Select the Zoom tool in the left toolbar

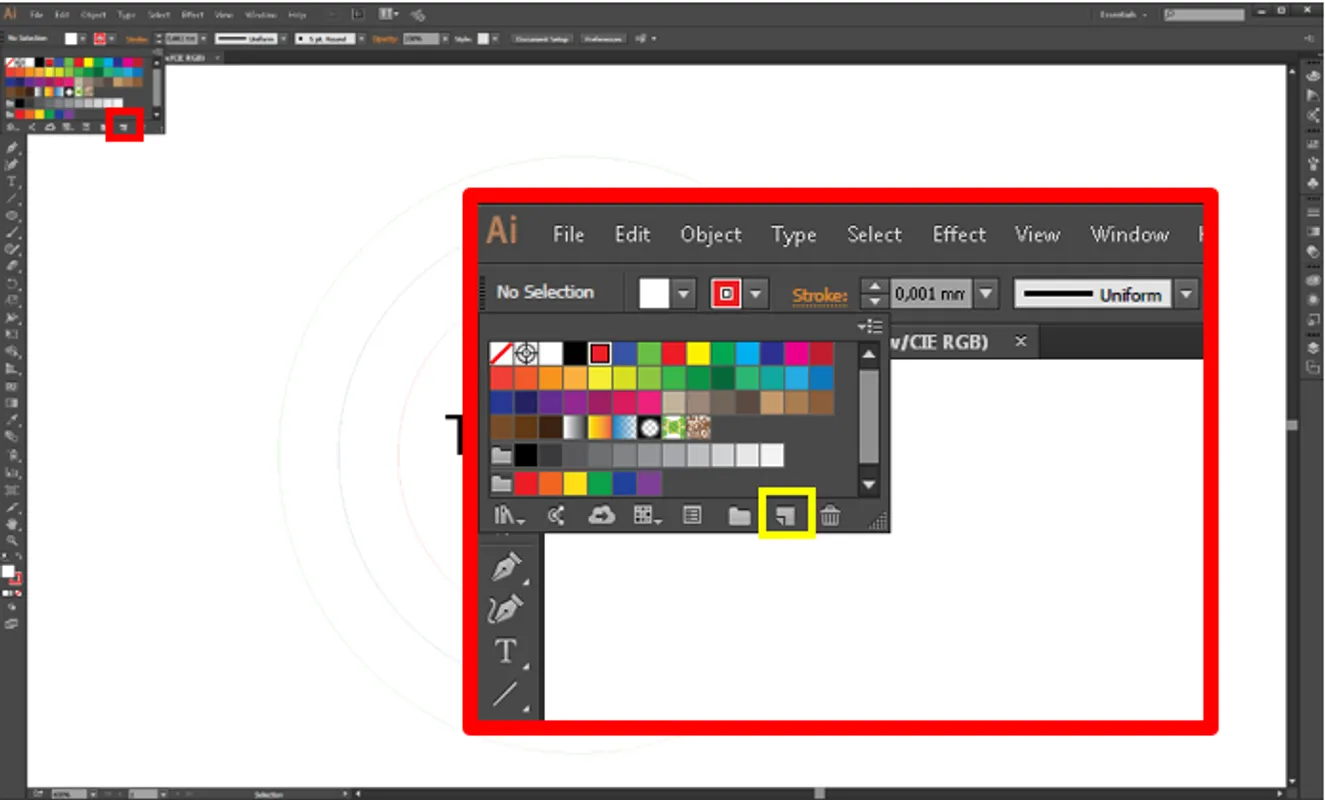coord(13,540)
